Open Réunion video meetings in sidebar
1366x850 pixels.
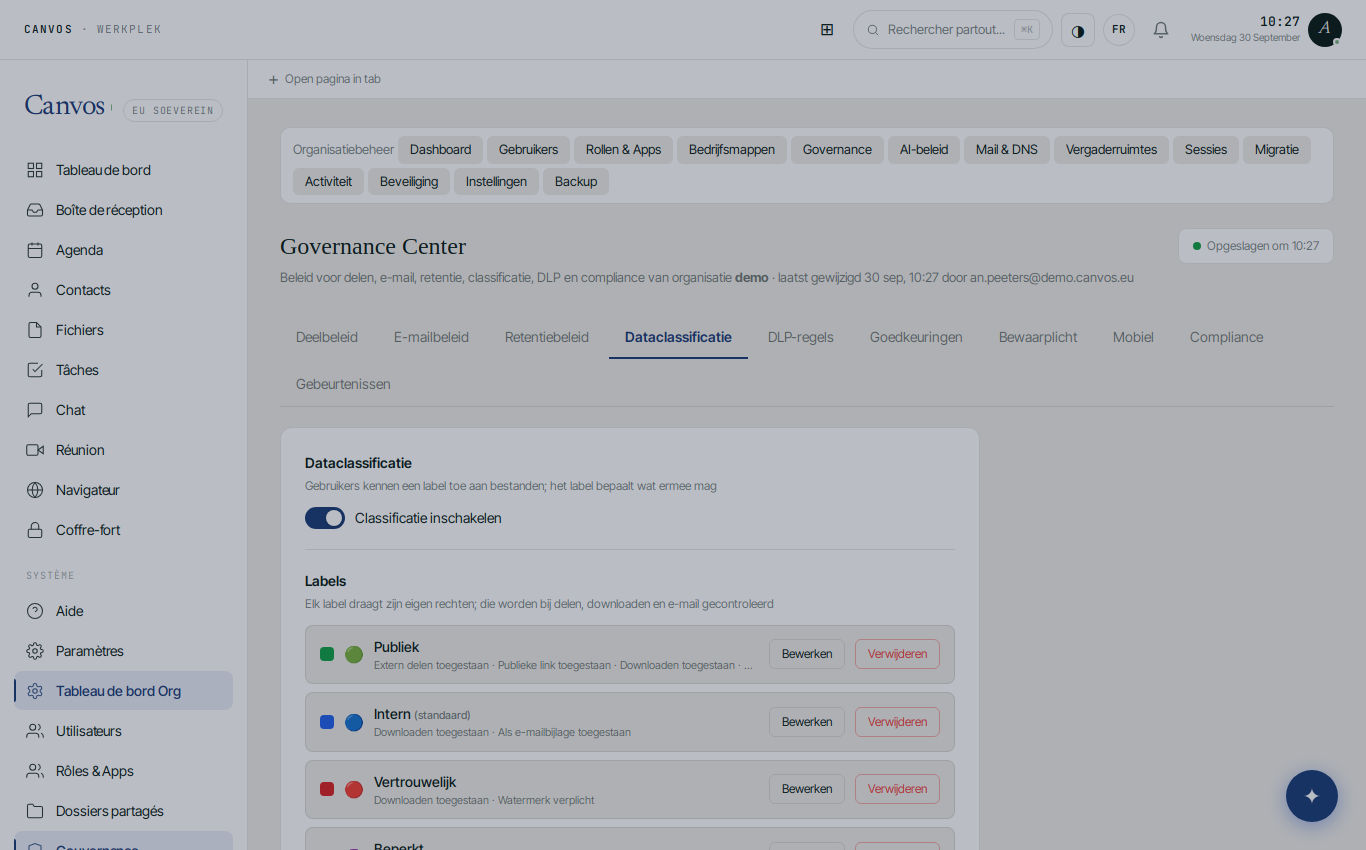(x=123, y=450)
